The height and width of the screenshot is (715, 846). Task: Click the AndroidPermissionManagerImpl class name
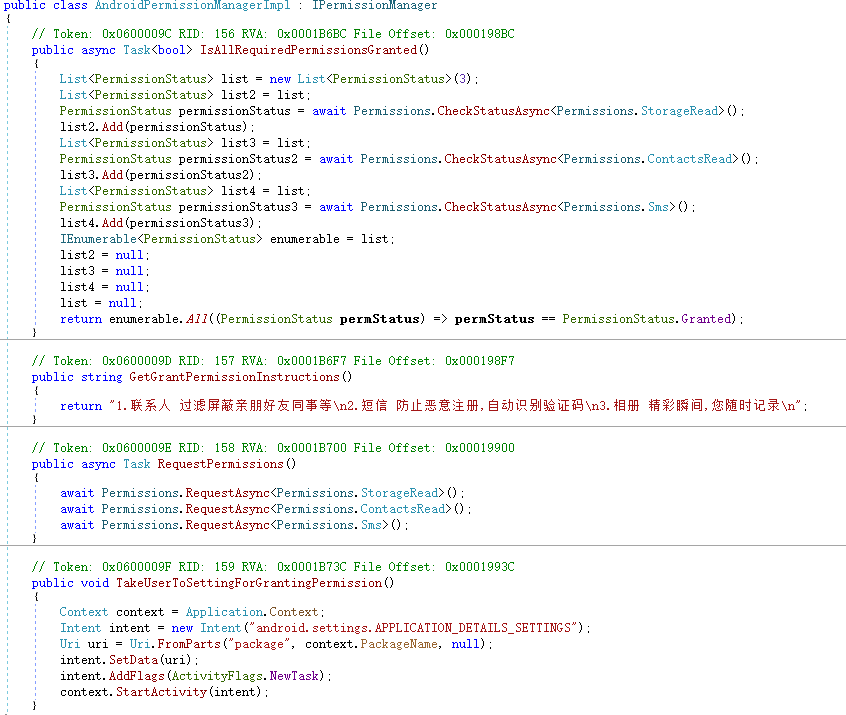(x=192, y=5)
